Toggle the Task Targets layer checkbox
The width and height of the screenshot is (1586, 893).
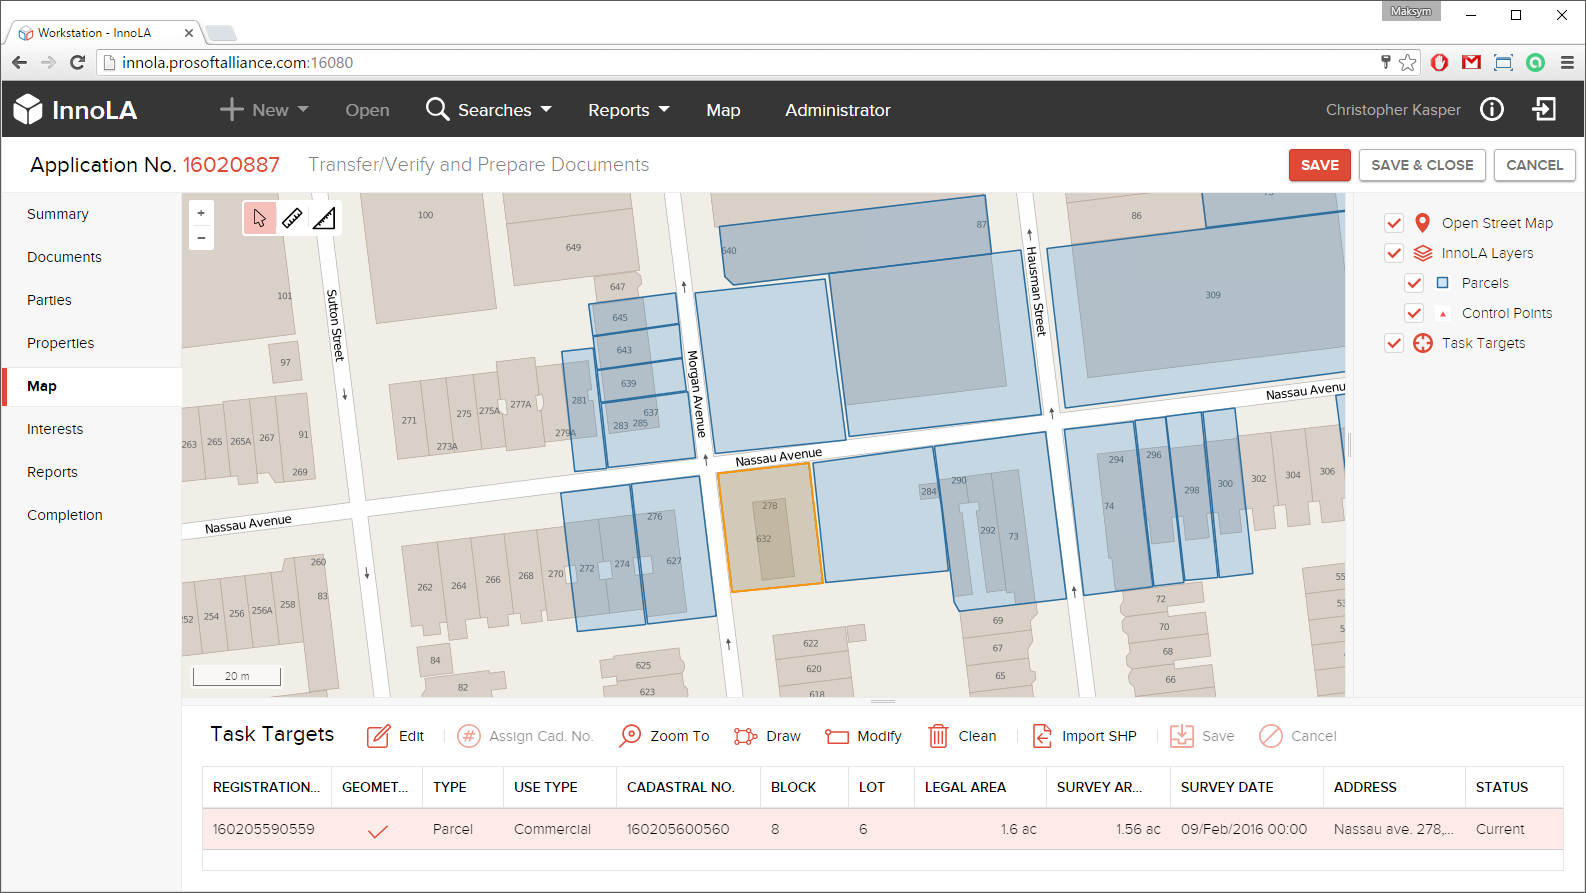pos(1394,343)
